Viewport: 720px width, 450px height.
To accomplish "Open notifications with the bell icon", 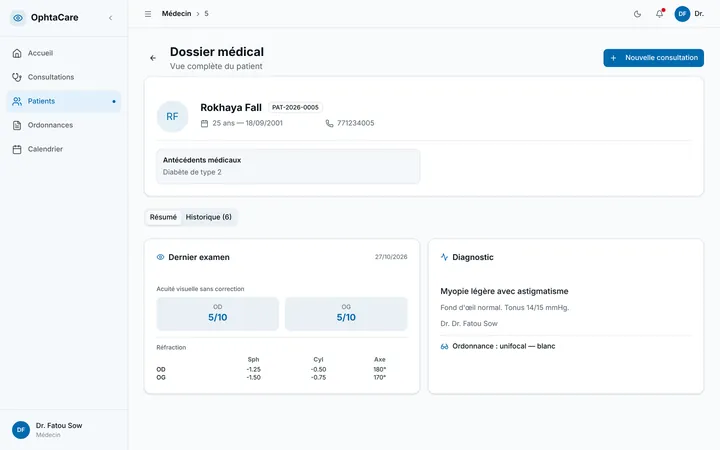I will [659, 14].
